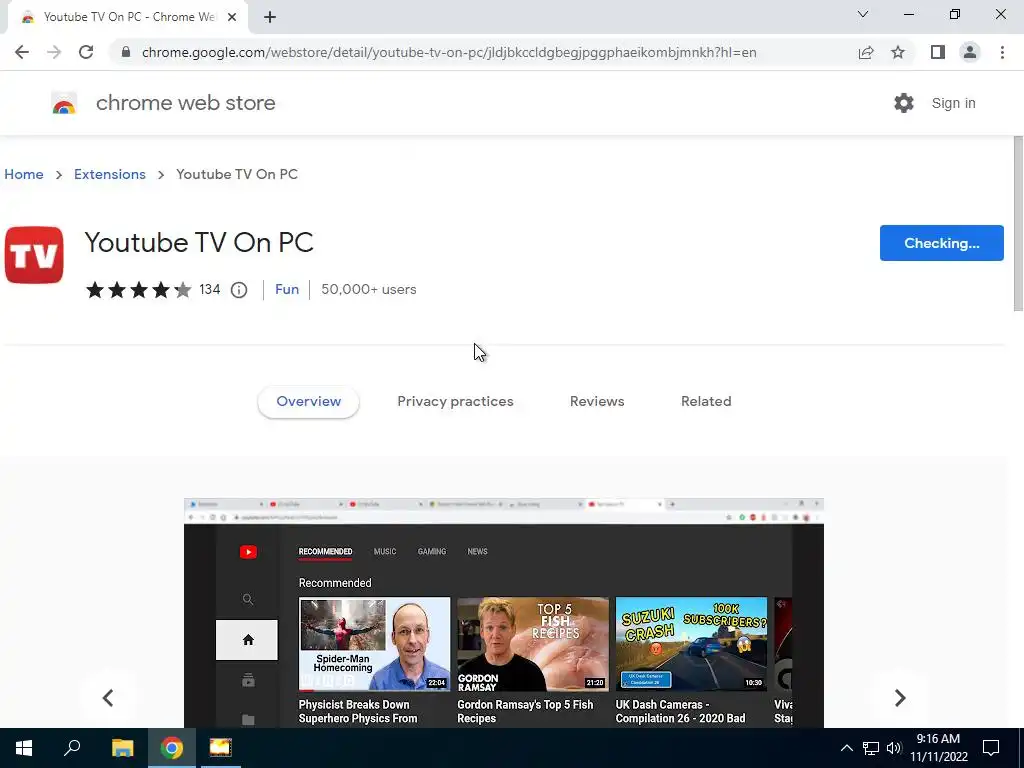Show next screenshot with right arrow

coord(900,697)
